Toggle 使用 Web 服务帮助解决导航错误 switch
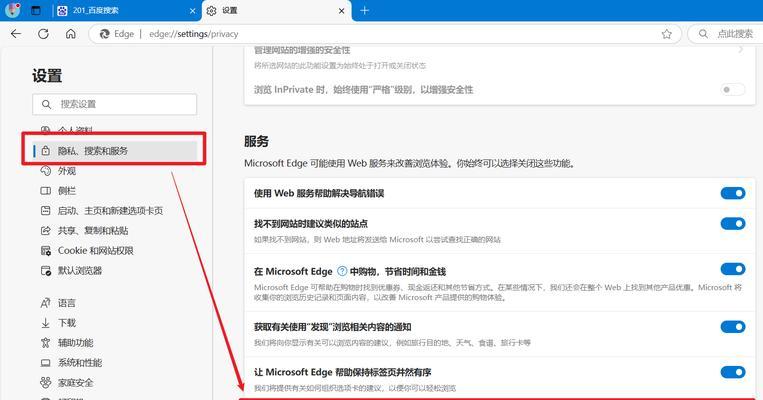The height and width of the screenshot is (400, 763). click(x=733, y=193)
